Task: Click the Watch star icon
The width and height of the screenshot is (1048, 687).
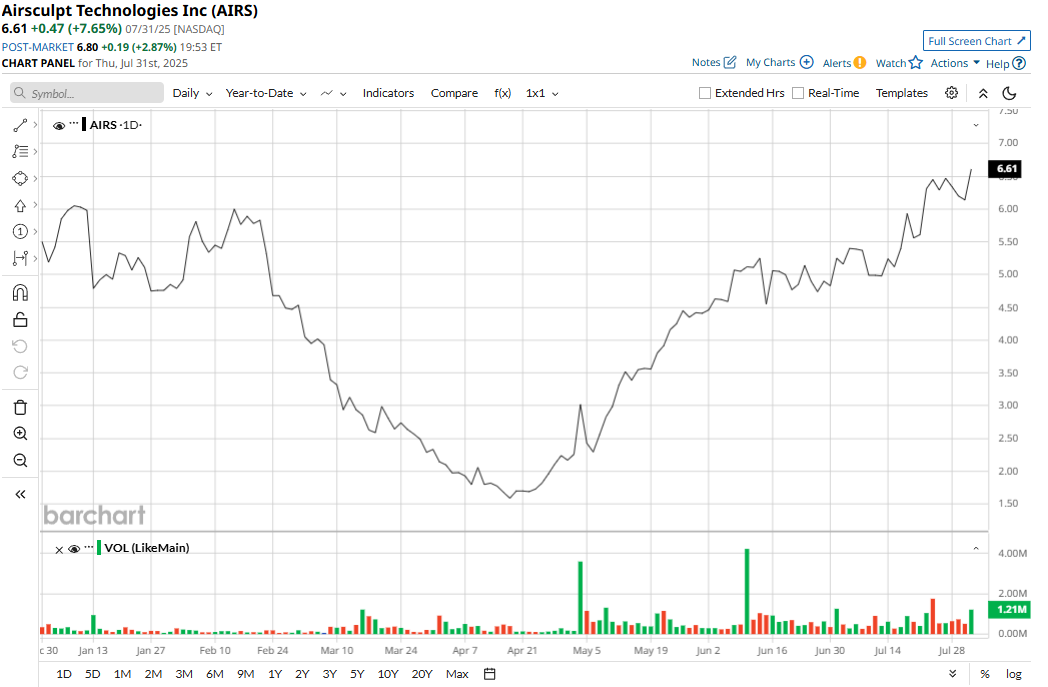Action: (x=916, y=62)
